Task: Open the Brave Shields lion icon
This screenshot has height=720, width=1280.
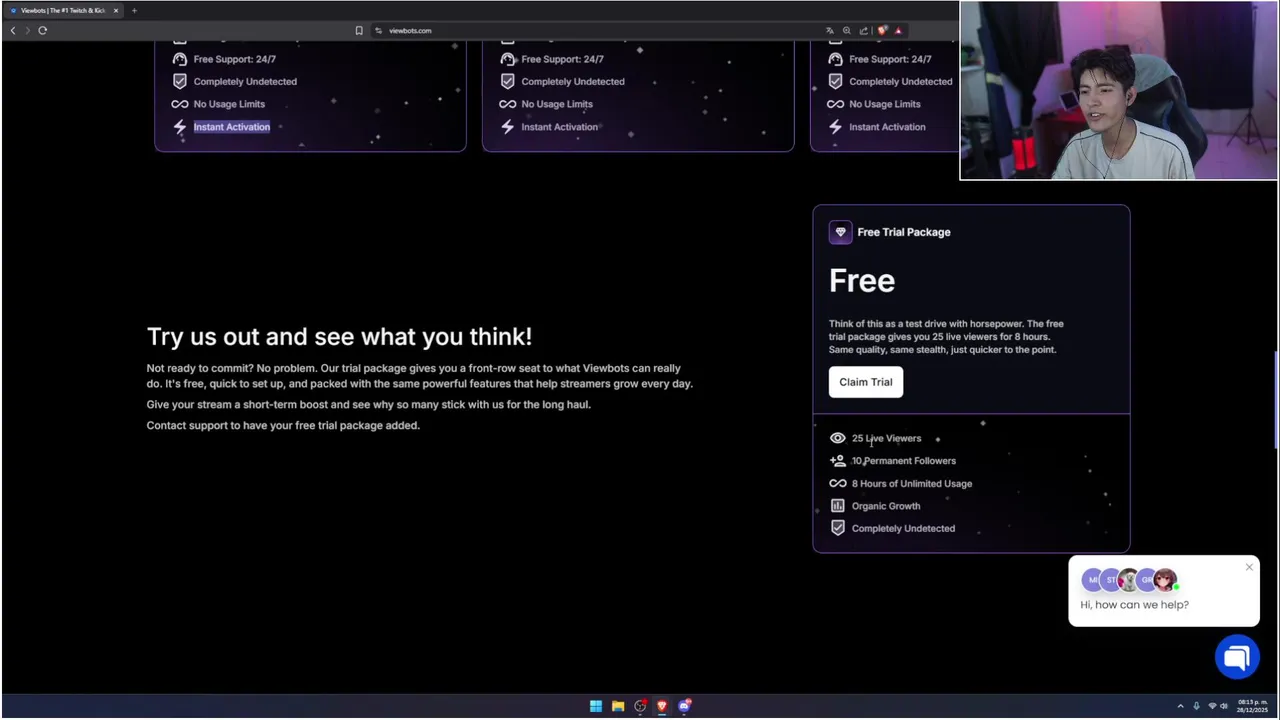Action: pos(882,31)
